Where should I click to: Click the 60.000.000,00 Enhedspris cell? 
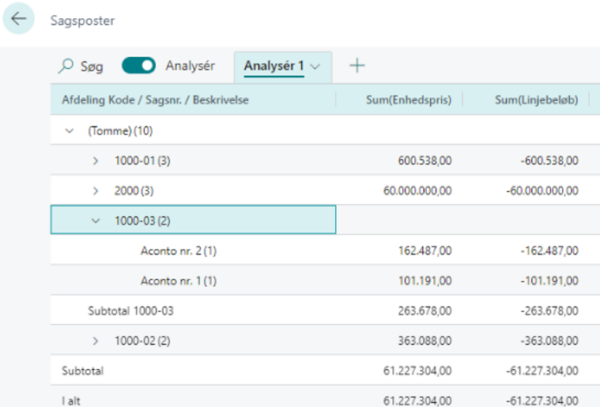(x=417, y=190)
